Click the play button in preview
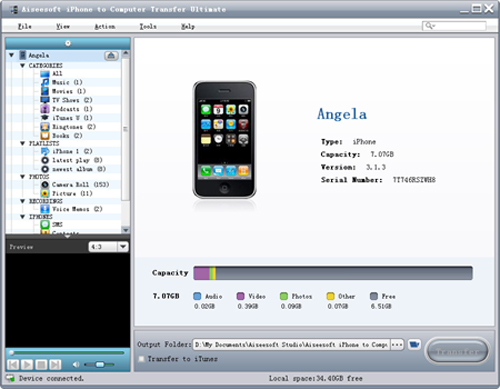Screen dimensions: 500x389 pos(27,364)
